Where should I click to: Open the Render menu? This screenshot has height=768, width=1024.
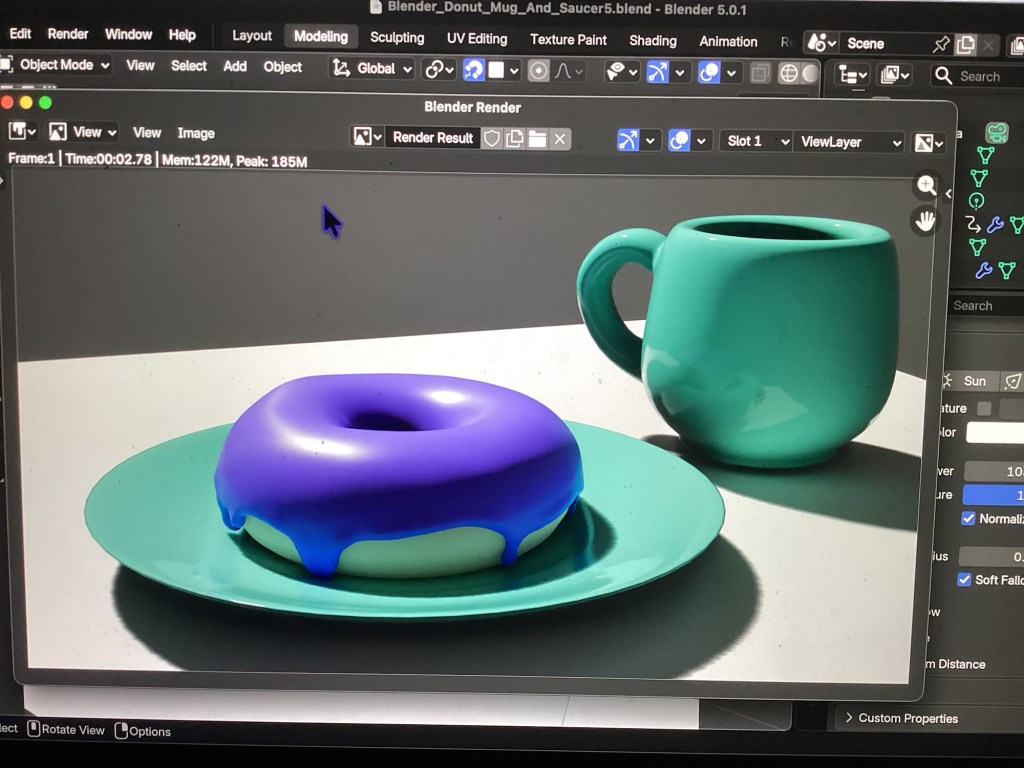click(68, 34)
